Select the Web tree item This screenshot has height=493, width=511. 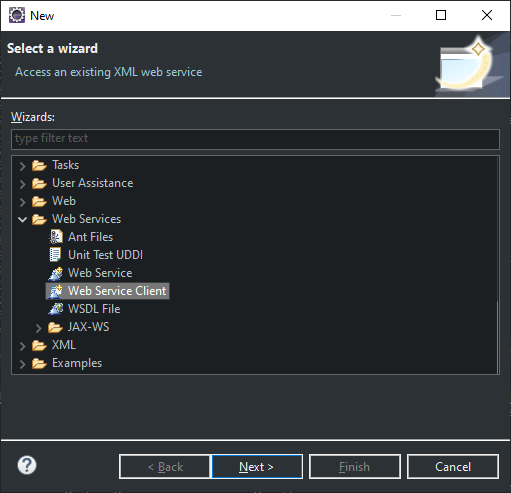pyautogui.click(x=64, y=201)
